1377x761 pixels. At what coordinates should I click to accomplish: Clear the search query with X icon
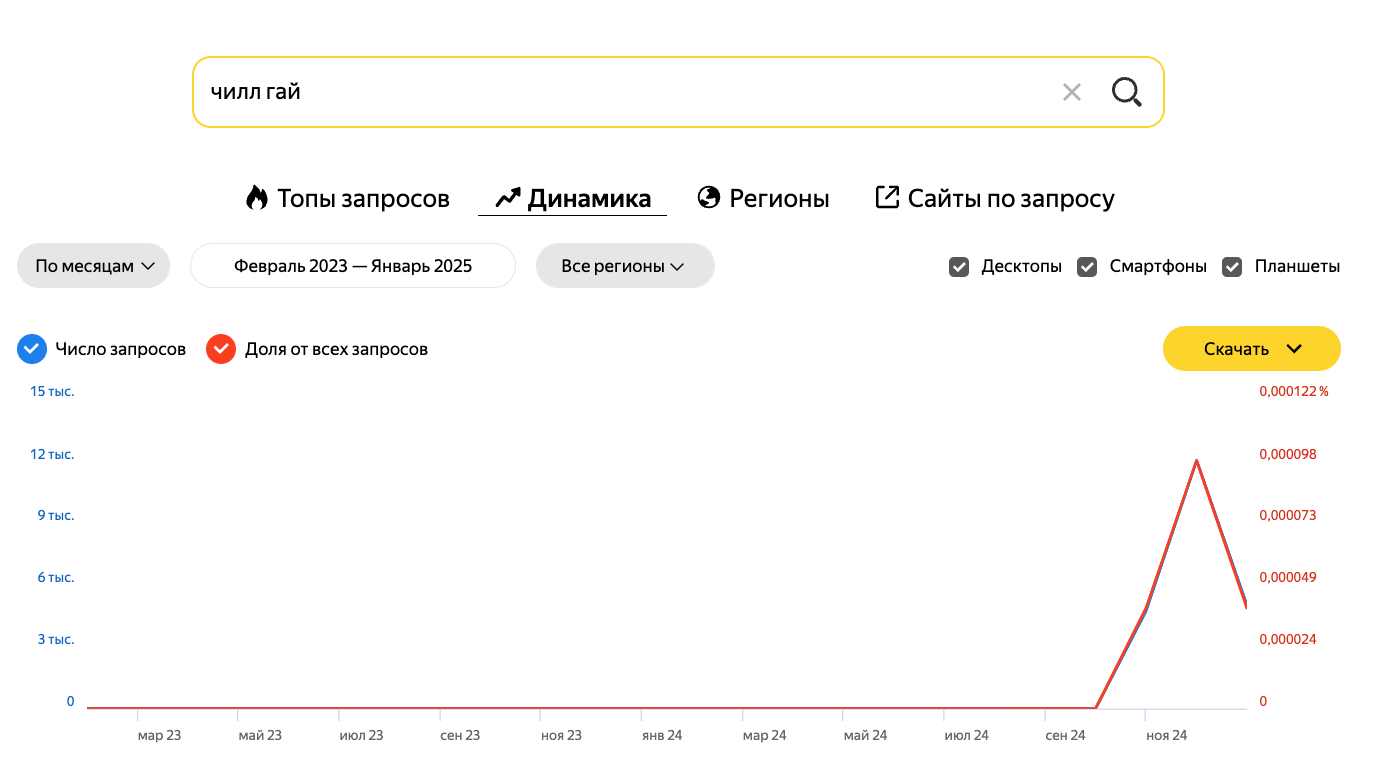pos(1071,93)
